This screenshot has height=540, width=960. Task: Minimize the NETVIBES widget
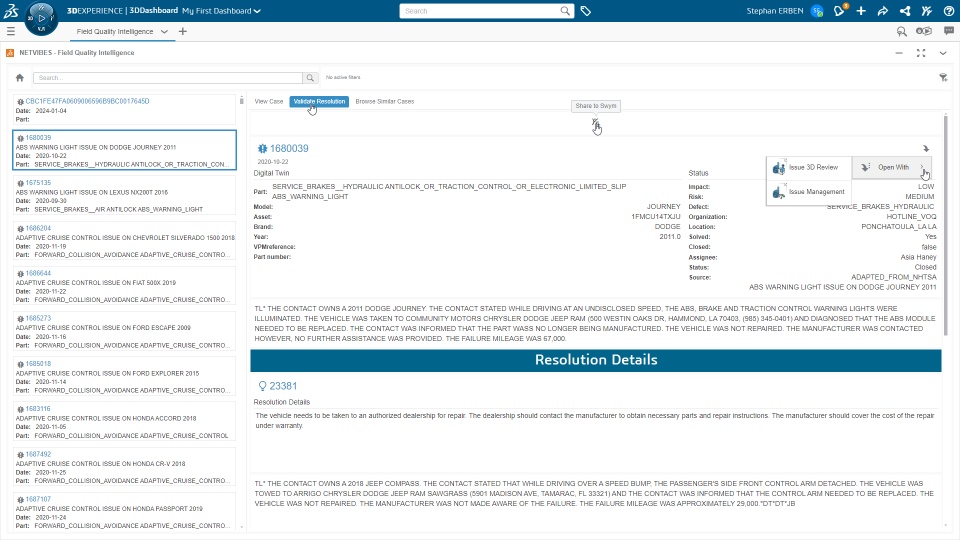coord(899,53)
